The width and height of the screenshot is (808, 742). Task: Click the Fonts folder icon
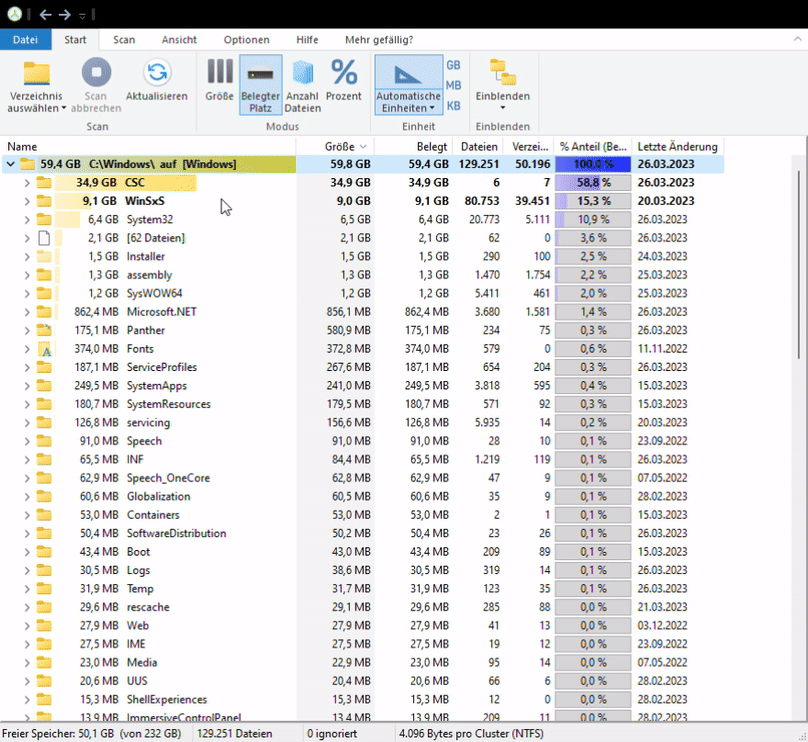45,350
